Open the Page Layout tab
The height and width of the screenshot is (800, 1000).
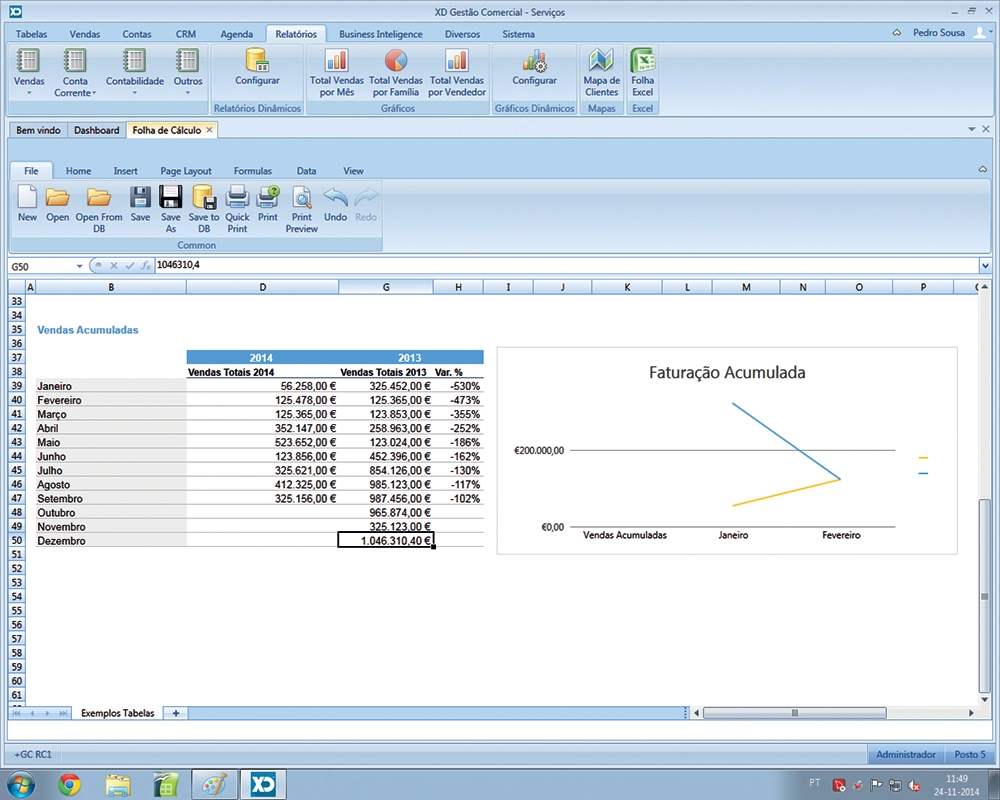pos(186,171)
